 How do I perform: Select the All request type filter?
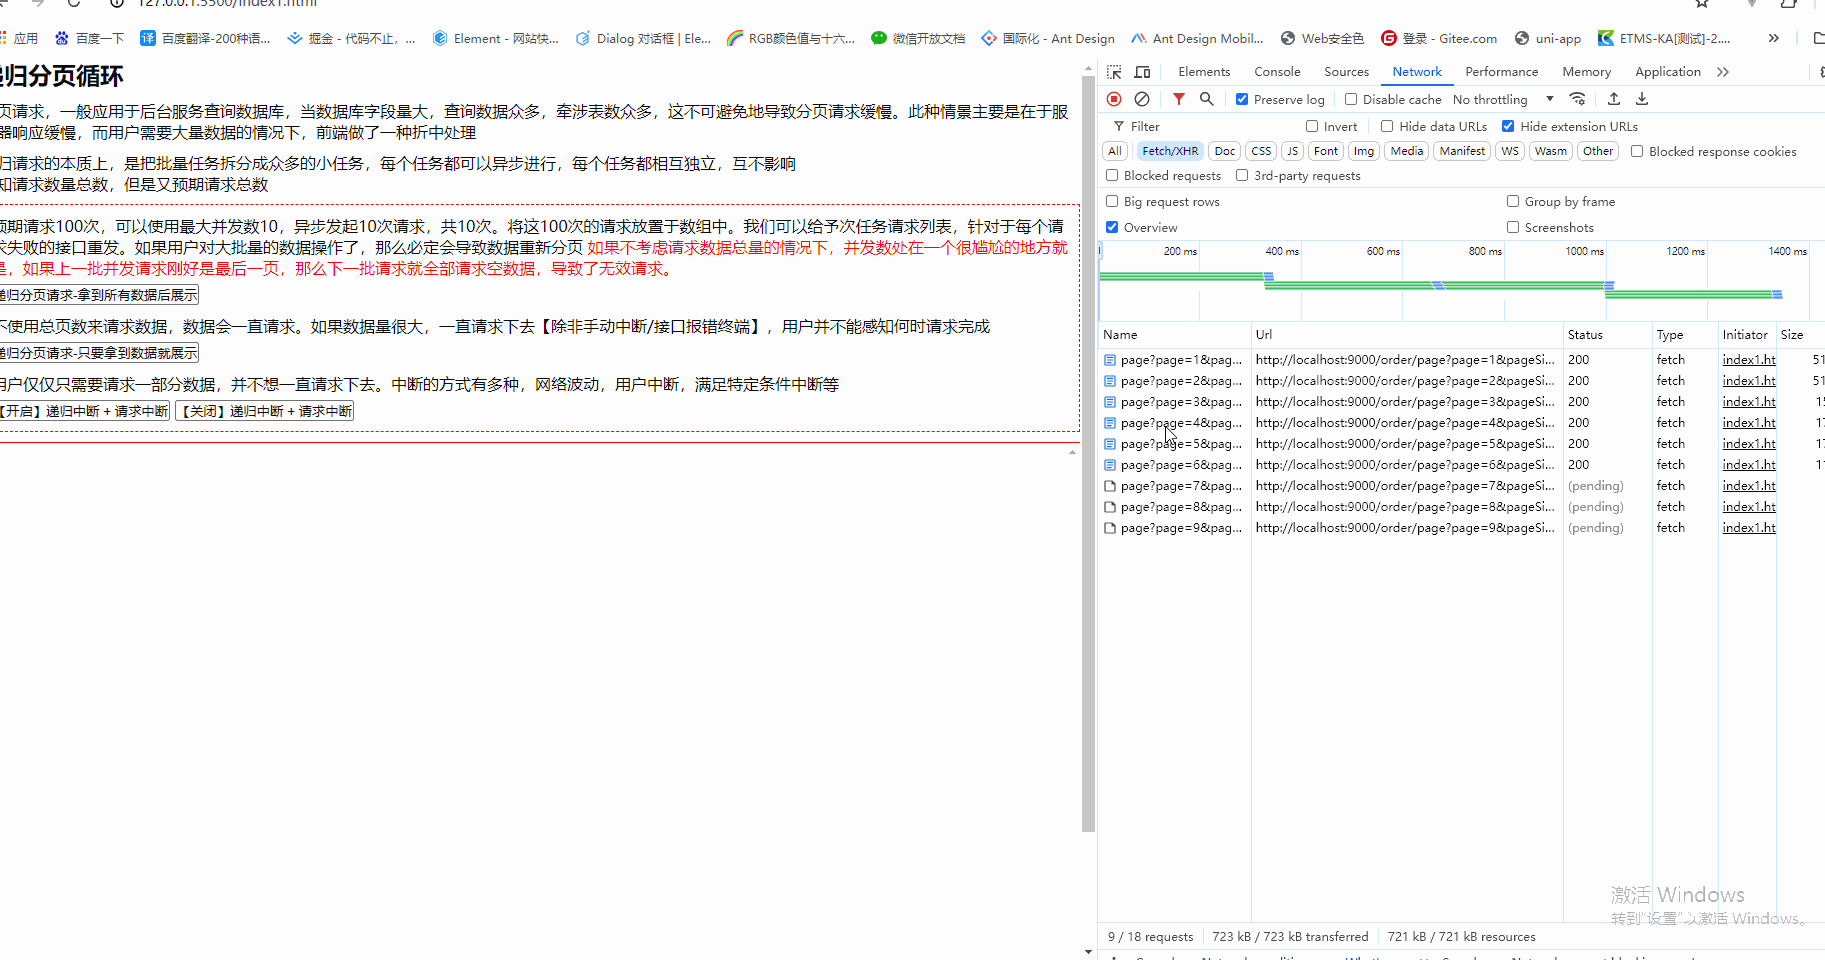click(x=1115, y=151)
